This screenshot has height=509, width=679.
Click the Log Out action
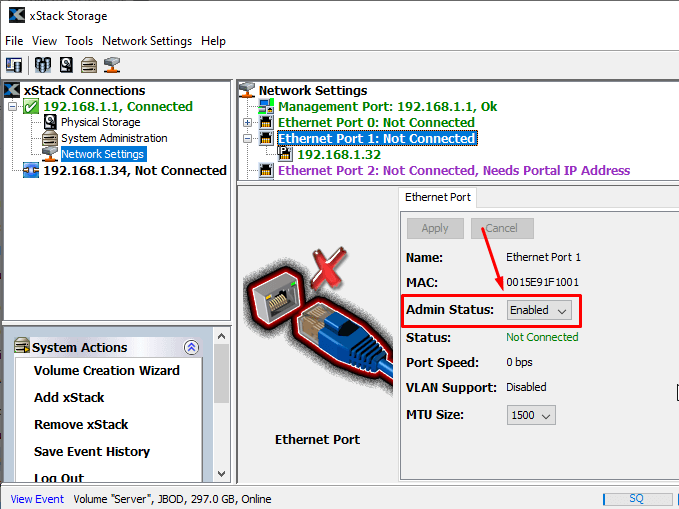(x=59, y=477)
